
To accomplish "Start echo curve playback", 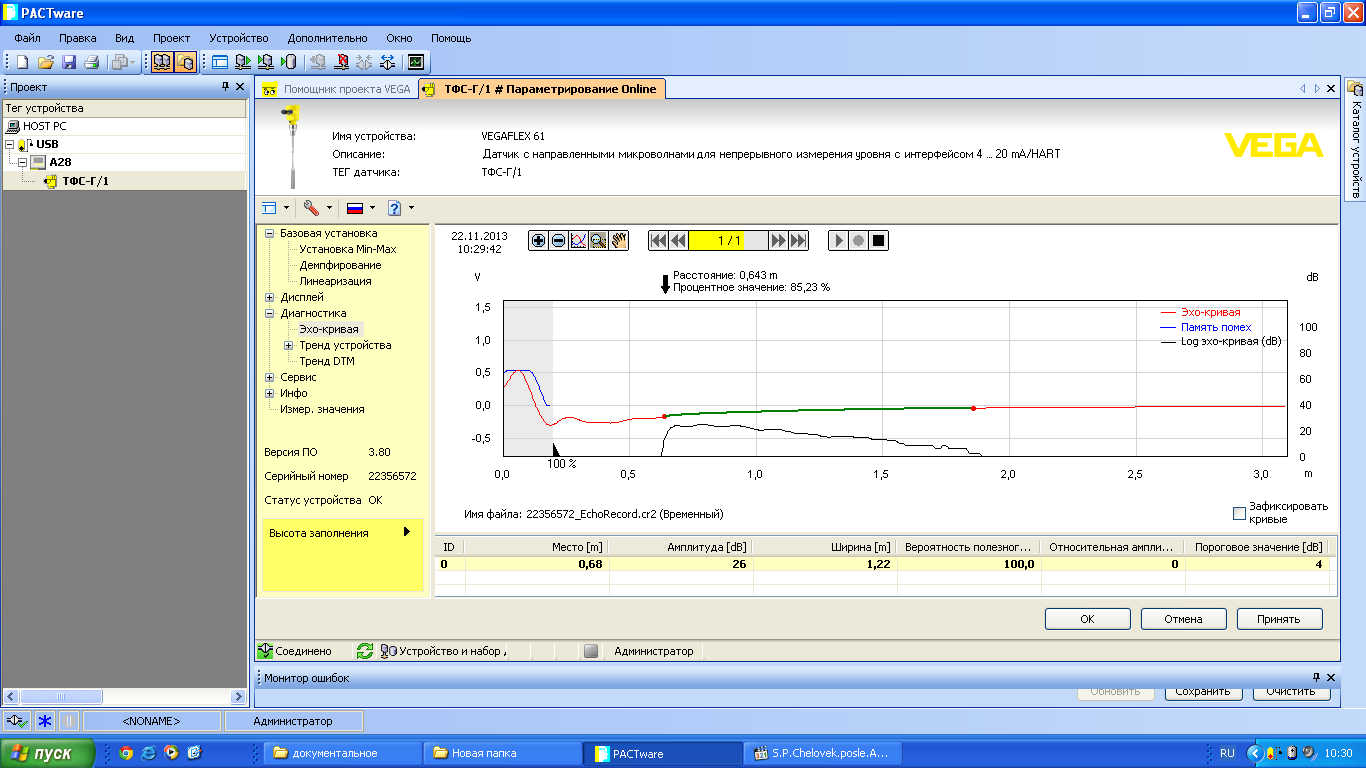I will click(x=839, y=240).
